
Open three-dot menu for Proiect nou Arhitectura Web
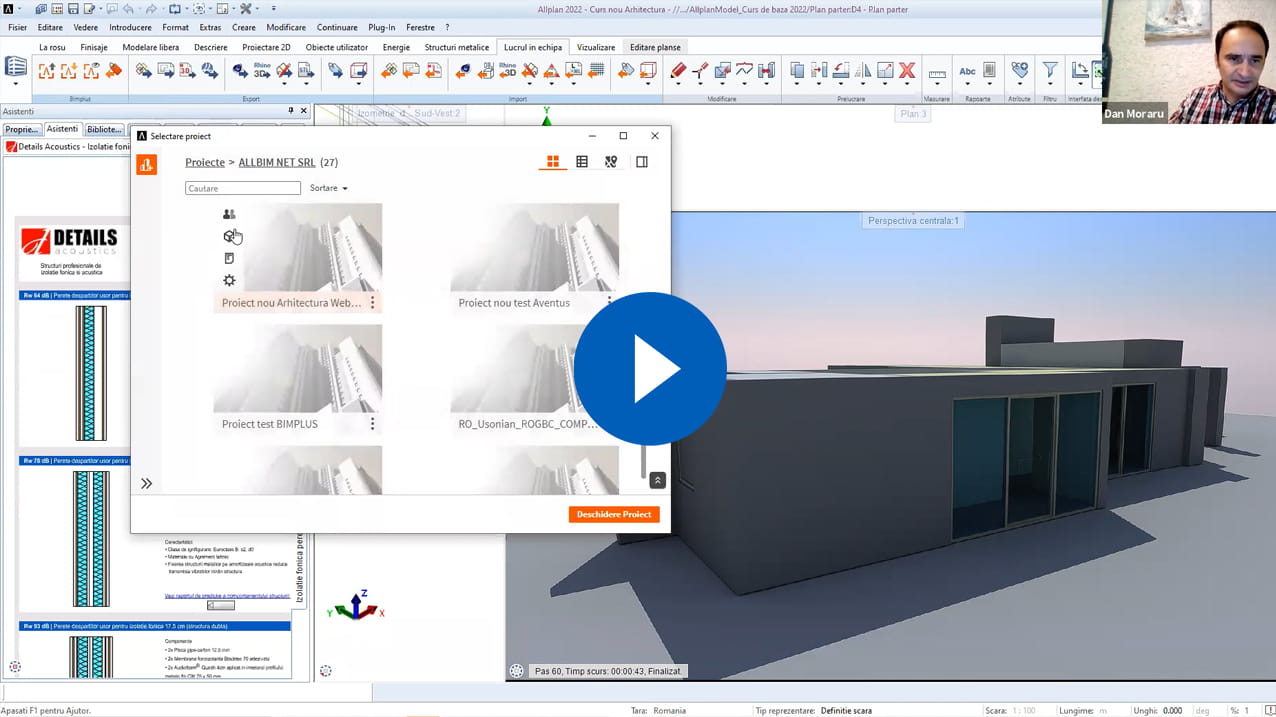click(373, 303)
